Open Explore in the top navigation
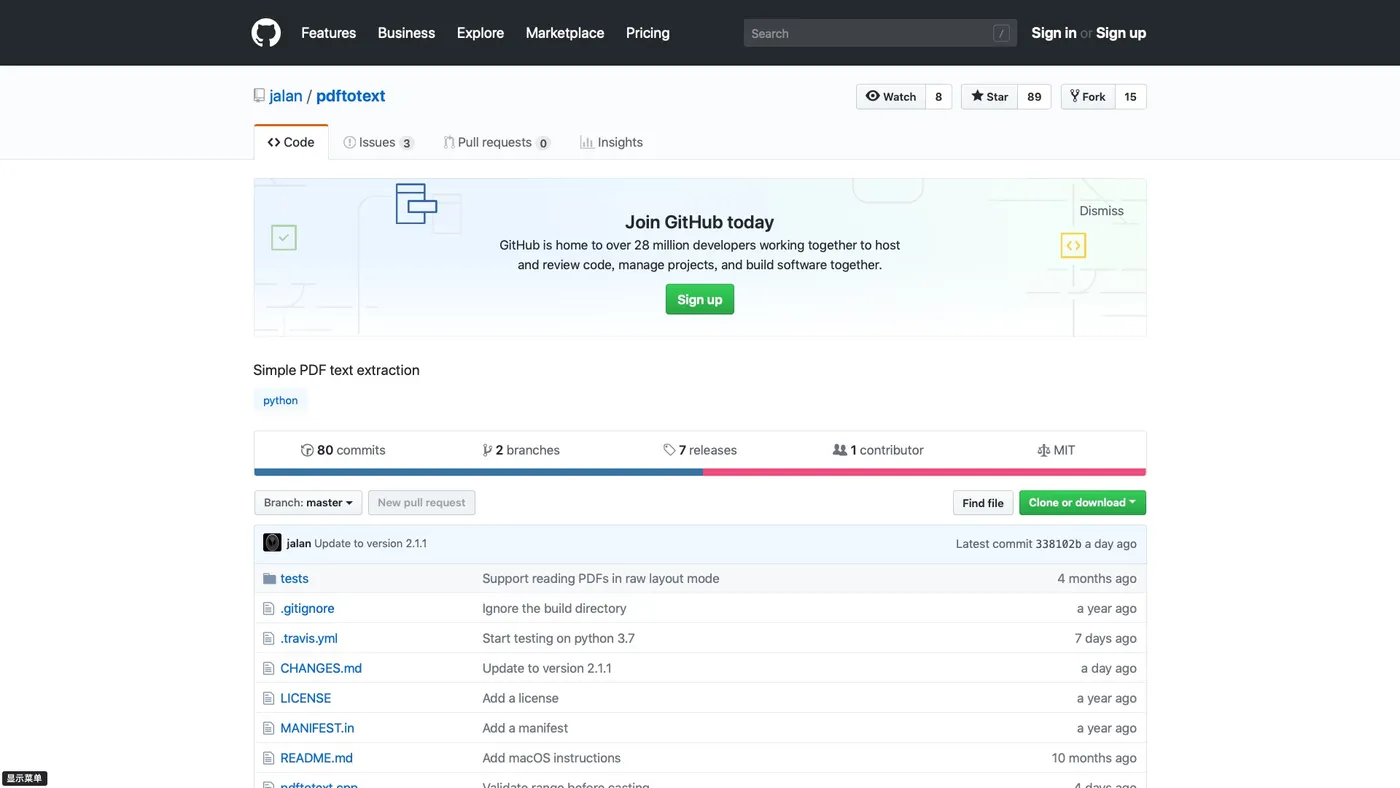Viewport: 1400px width, 788px height. point(480,33)
